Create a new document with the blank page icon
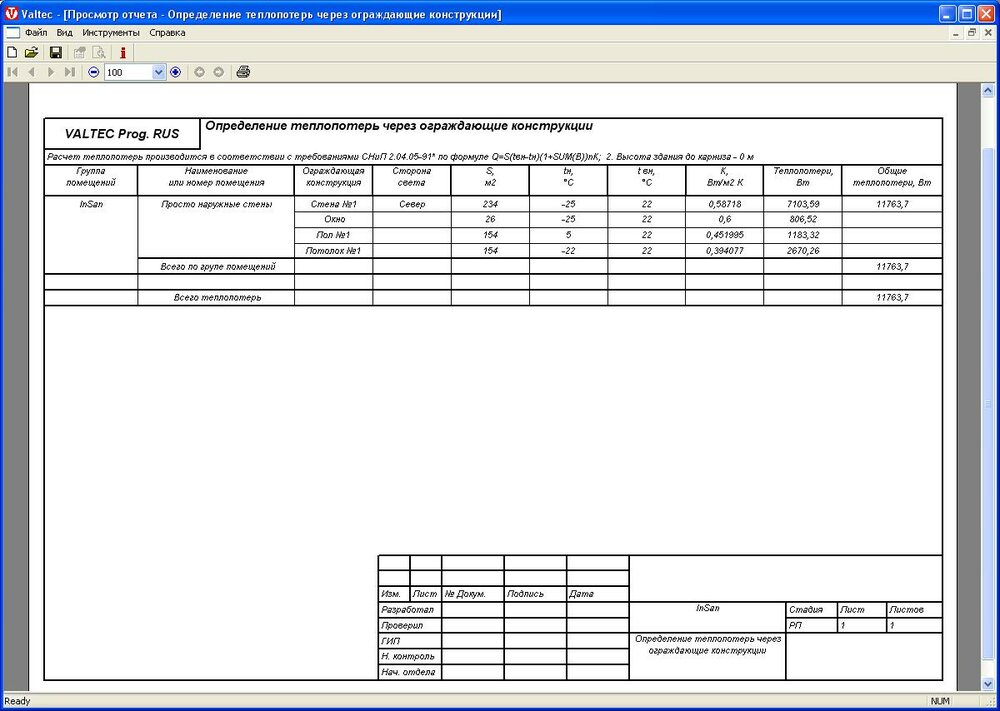Viewport: 1000px width, 711px height. 11,52
